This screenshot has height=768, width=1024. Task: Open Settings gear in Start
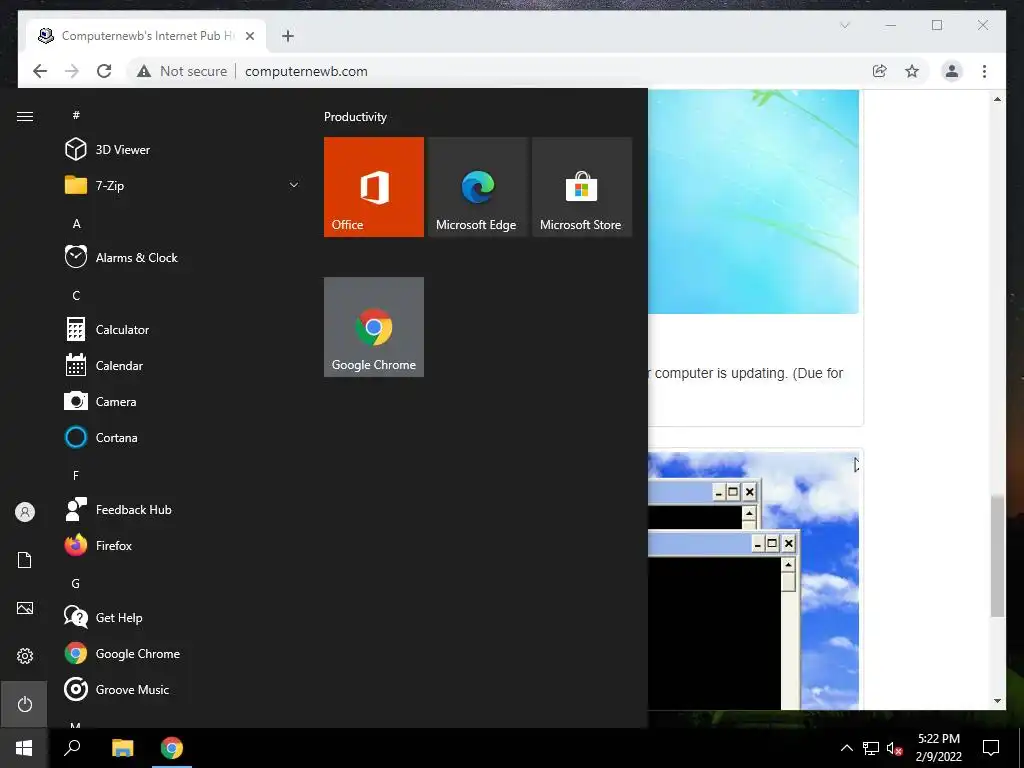(x=25, y=656)
